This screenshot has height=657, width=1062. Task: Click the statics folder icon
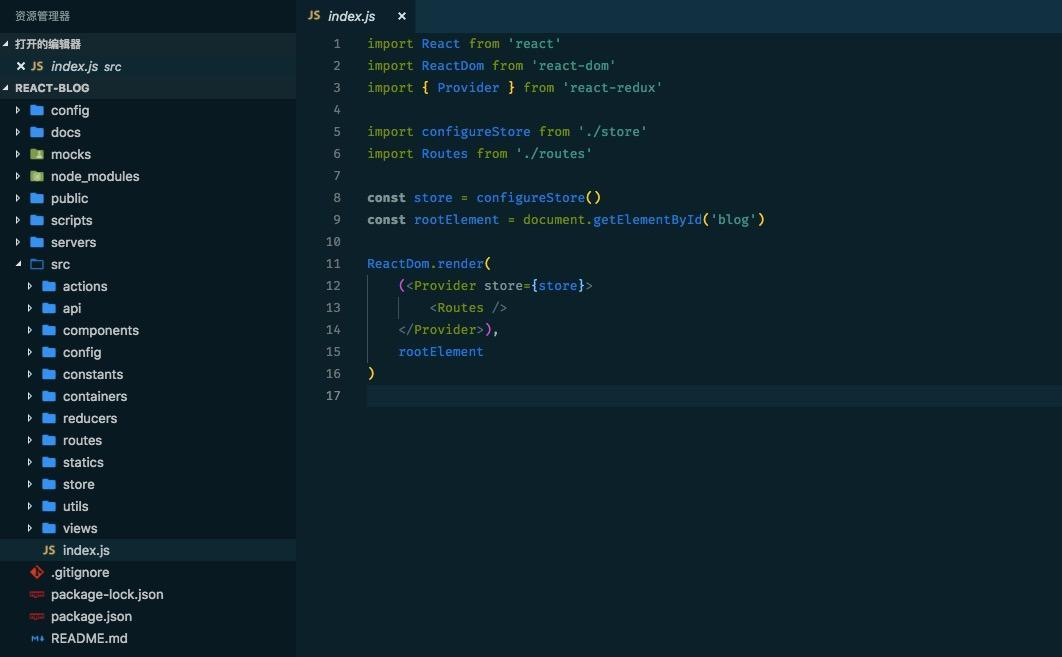point(49,462)
